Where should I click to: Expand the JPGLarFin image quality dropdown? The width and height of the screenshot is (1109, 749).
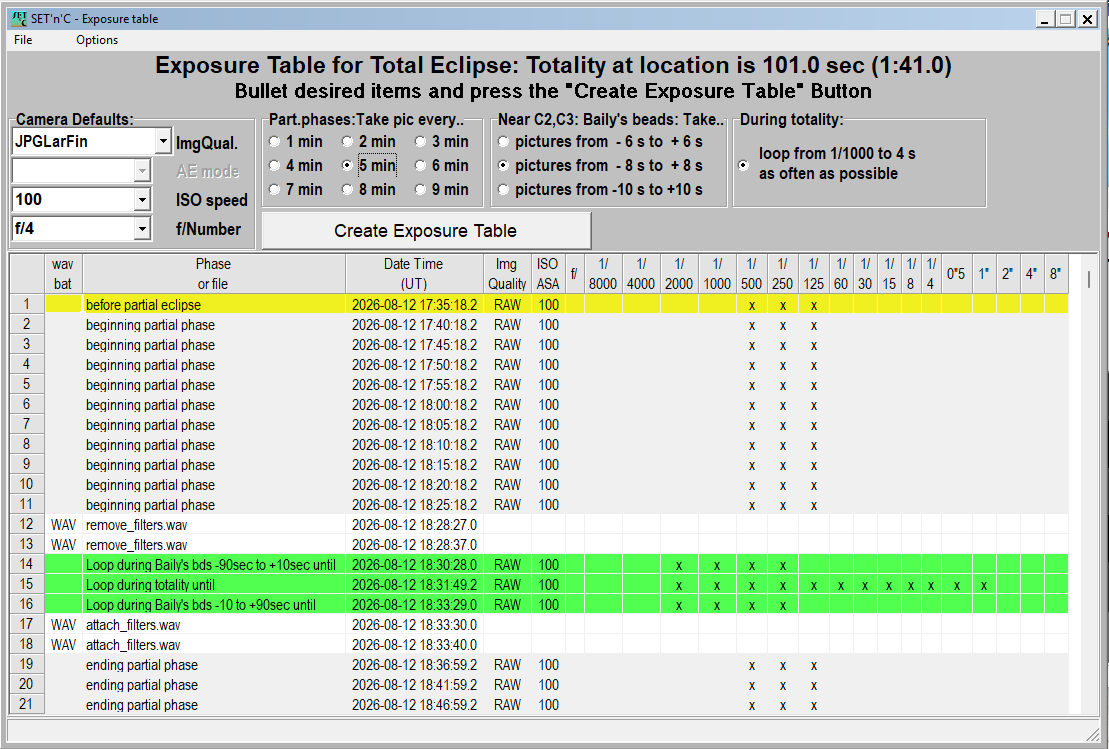[163, 141]
